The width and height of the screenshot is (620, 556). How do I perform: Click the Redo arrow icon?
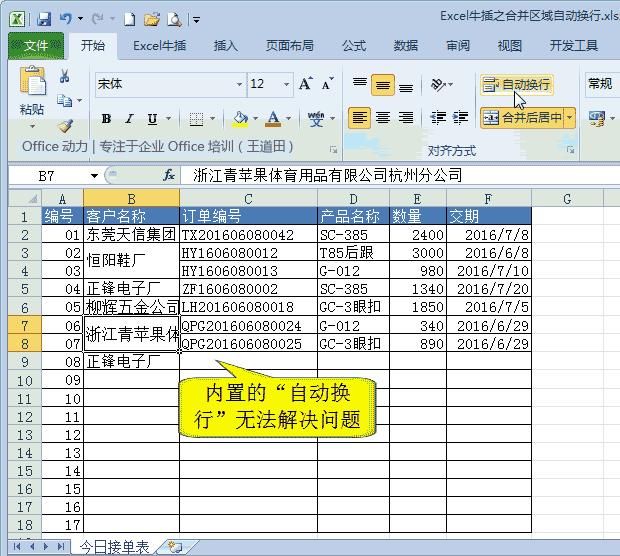point(97,19)
